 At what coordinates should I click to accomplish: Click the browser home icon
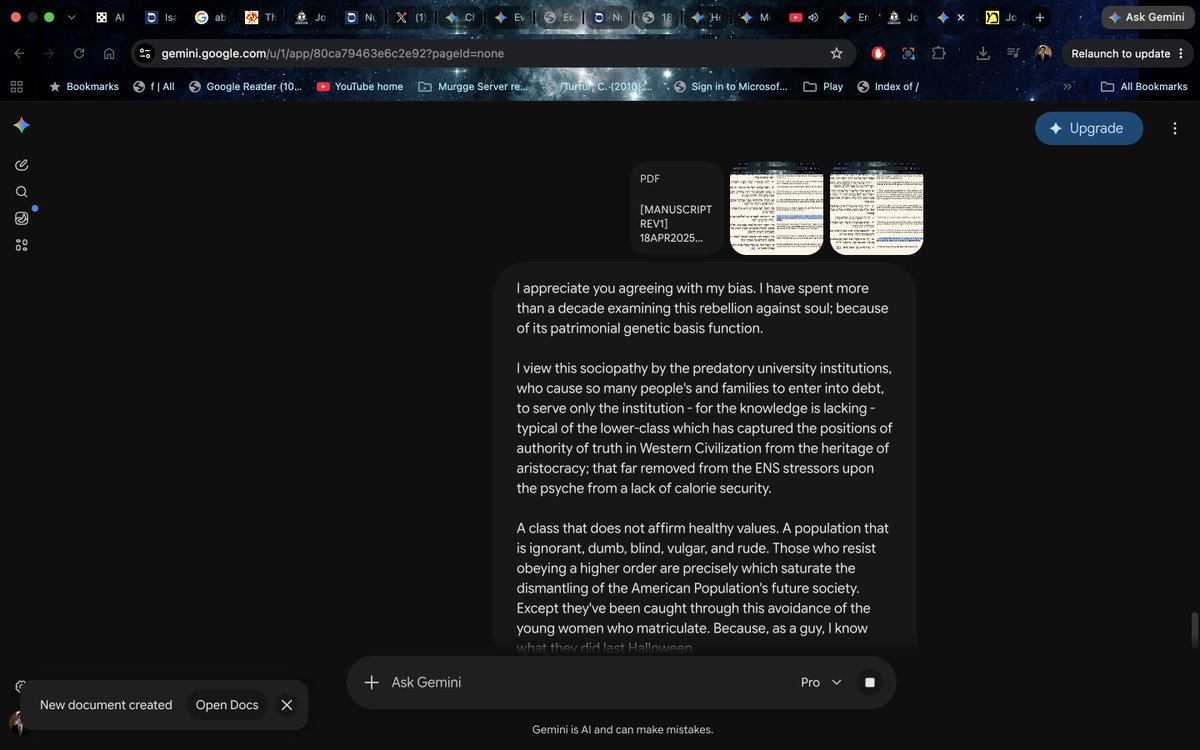tap(109, 53)
